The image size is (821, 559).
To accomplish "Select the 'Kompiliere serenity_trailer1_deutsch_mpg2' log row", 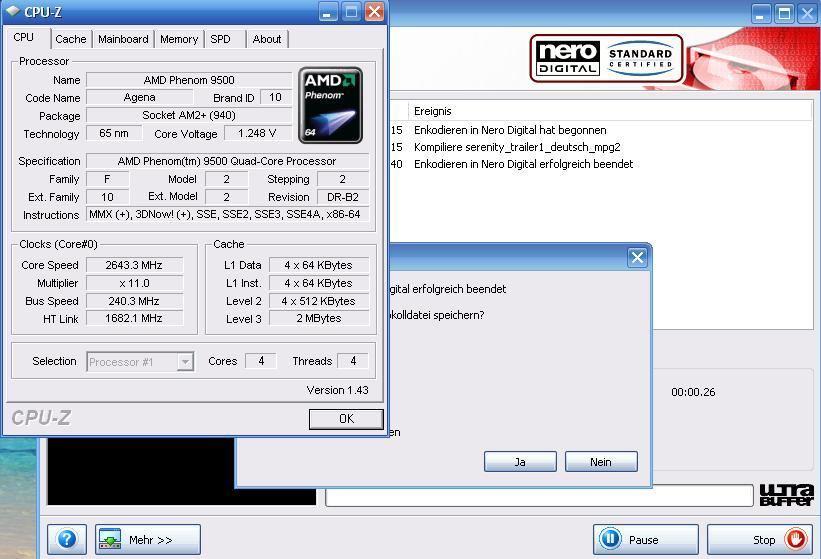I will (517, 147).
